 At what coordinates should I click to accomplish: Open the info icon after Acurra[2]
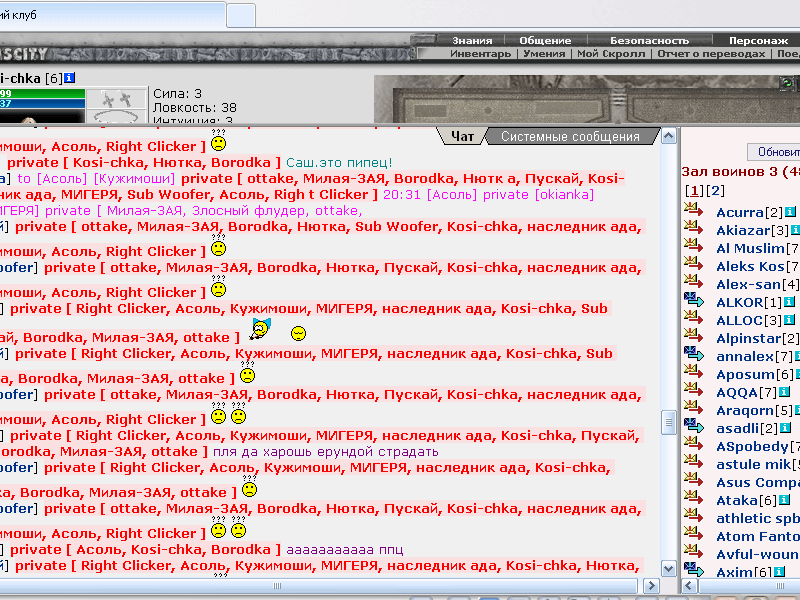click(x=790, y=212)
